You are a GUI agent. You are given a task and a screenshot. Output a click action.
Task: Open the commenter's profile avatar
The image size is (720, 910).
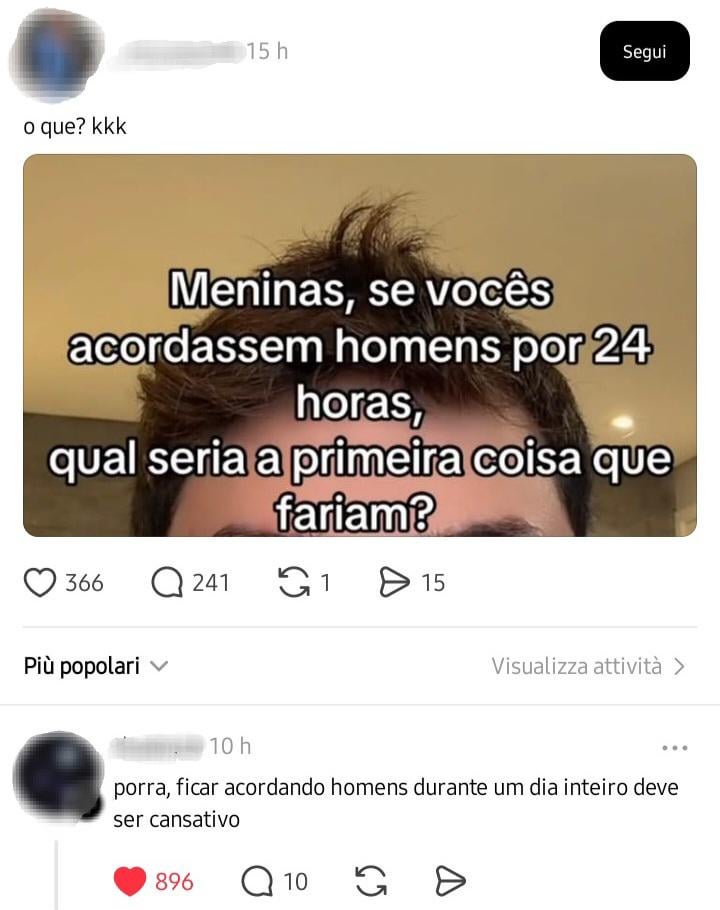point(57,777)
